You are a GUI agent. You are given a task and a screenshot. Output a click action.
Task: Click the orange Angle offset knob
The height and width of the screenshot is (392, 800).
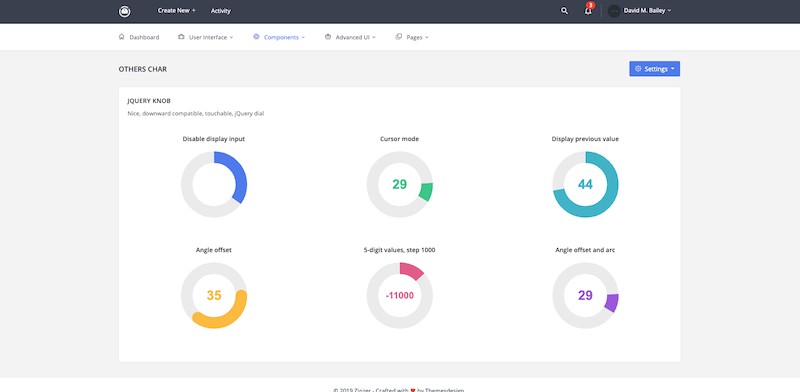[x=214, y=296]
